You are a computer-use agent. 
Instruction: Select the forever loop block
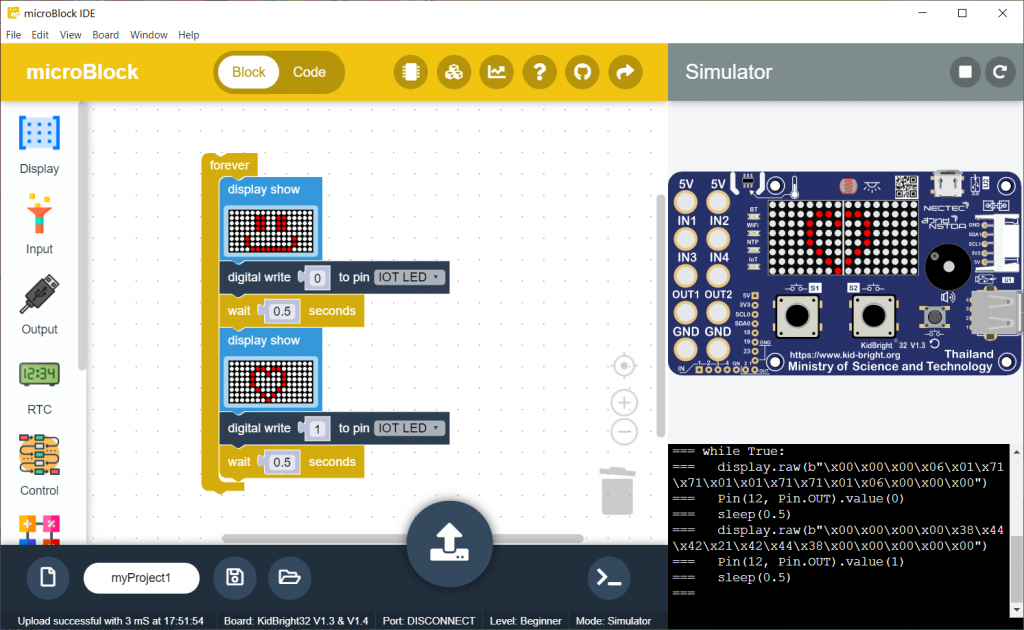[x=229, y=165]
